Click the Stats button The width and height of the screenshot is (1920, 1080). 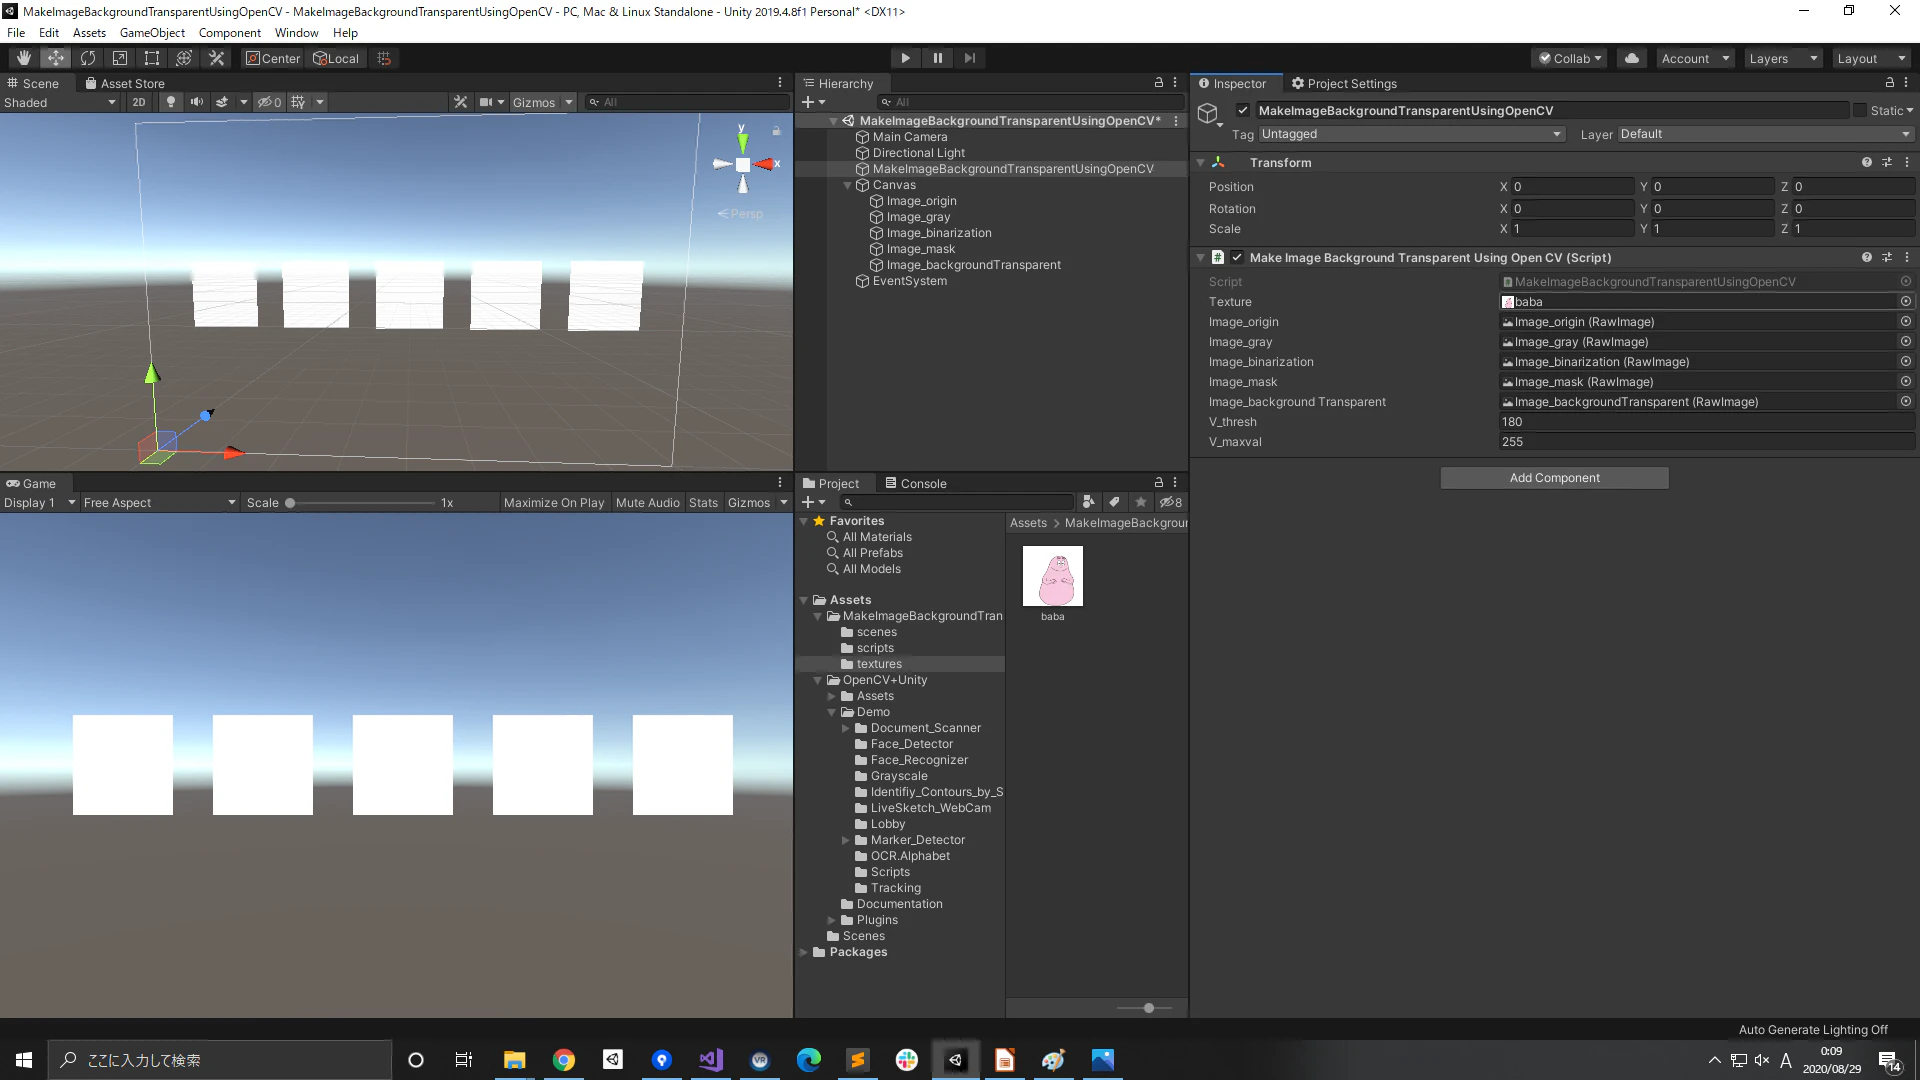click(x=703, y=502)
